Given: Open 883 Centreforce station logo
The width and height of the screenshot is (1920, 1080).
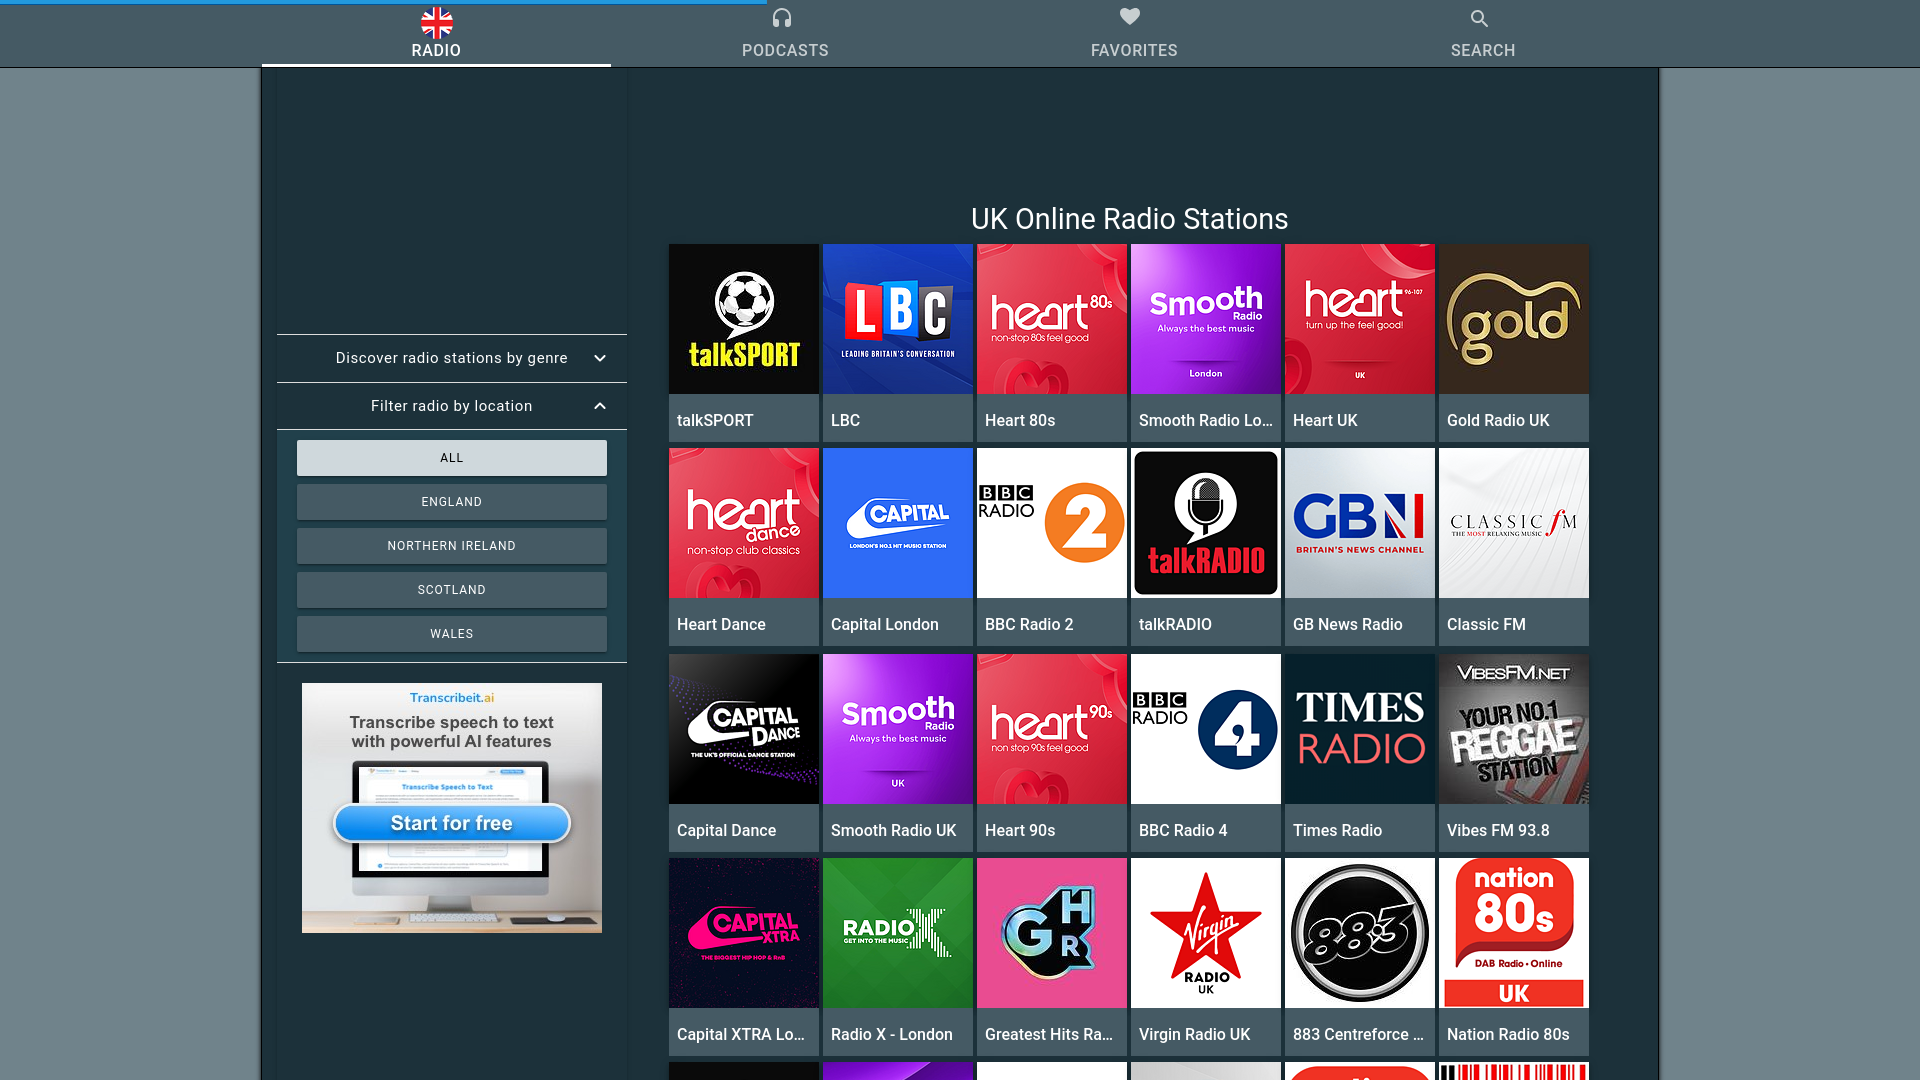Looking at the screenshot, I should (1360, 933).
